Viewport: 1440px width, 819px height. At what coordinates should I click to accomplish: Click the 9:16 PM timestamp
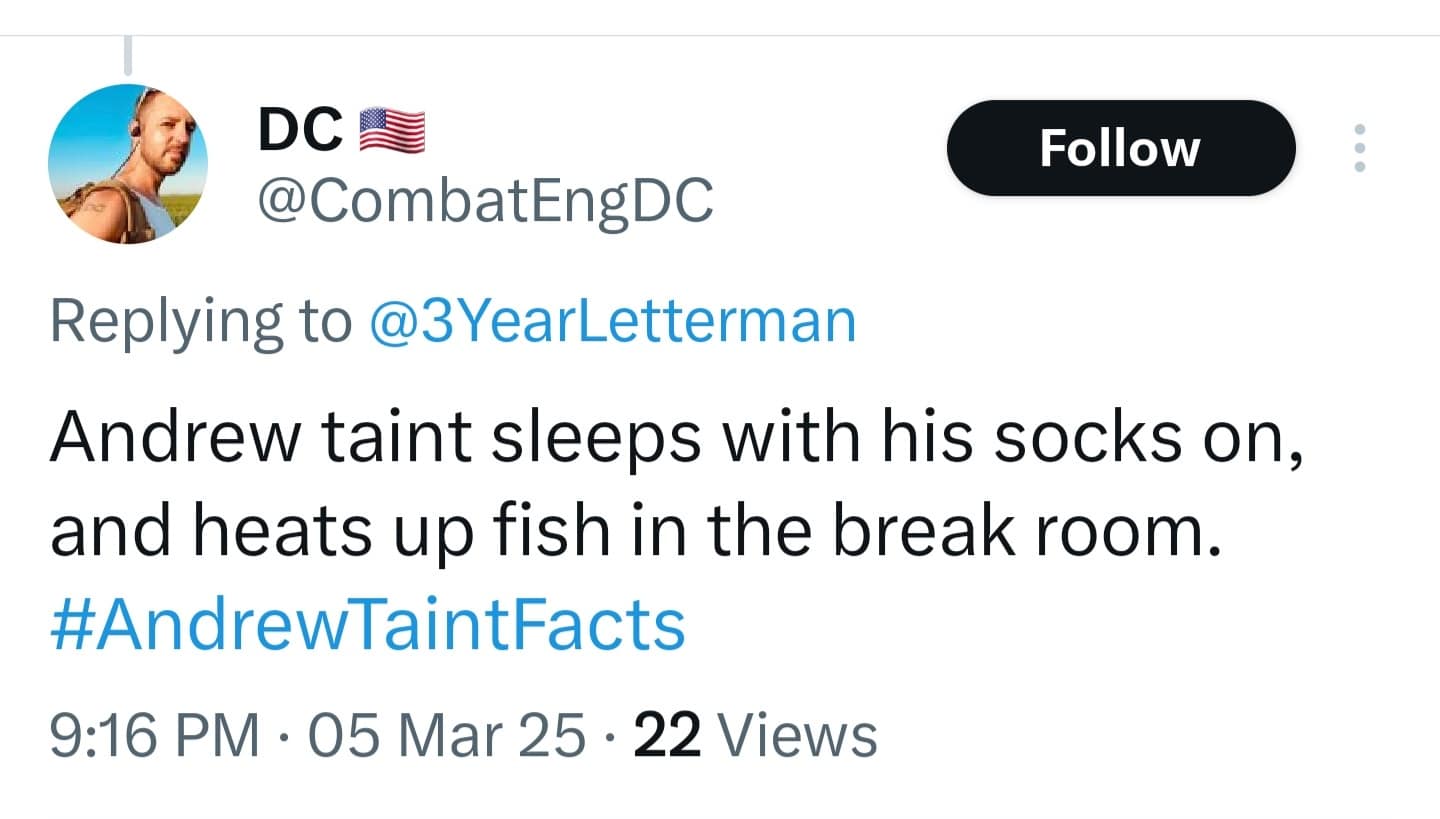(x=154, y=733)
